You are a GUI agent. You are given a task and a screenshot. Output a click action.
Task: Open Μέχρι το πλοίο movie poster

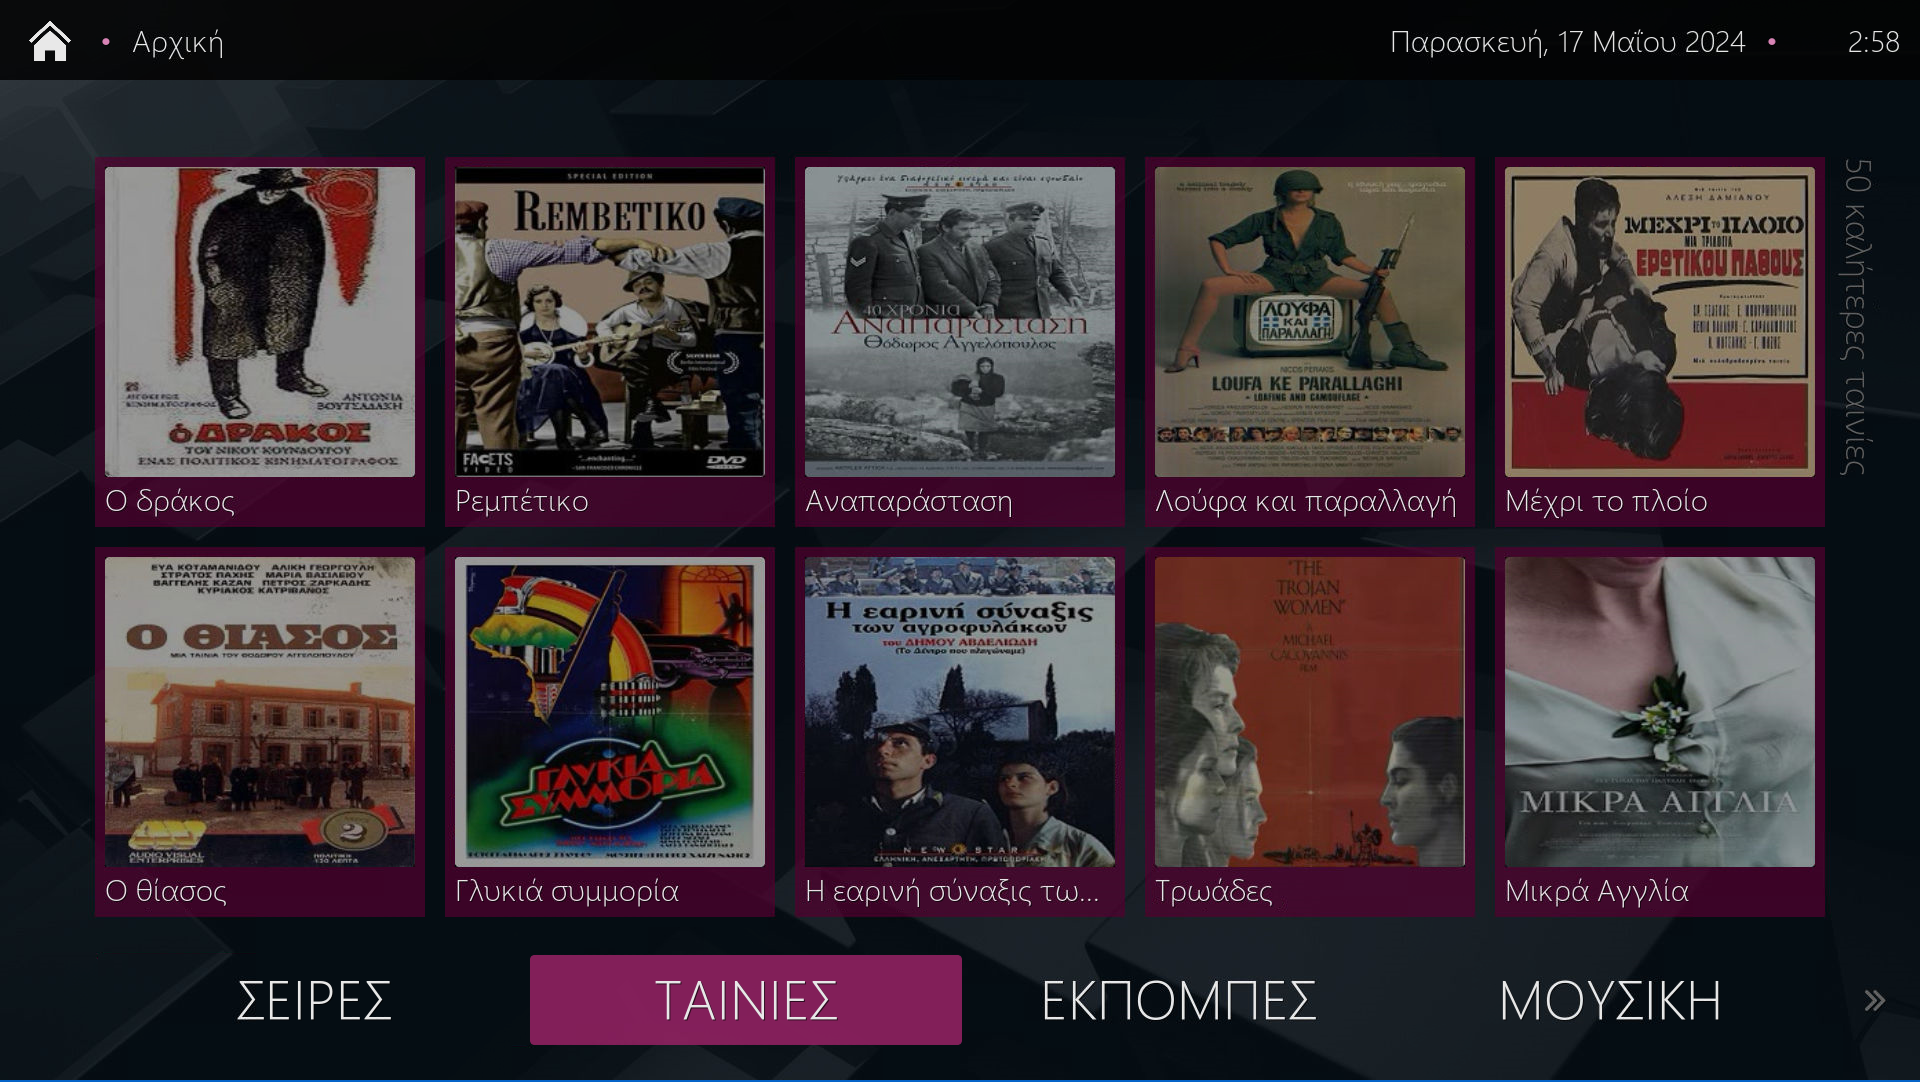[1660, 342]
